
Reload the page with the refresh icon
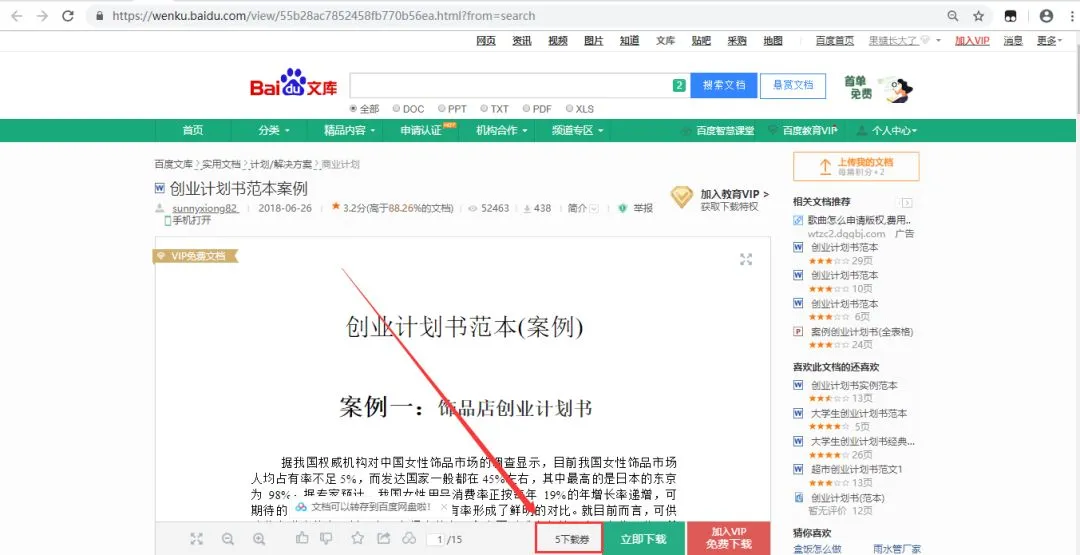68,15
